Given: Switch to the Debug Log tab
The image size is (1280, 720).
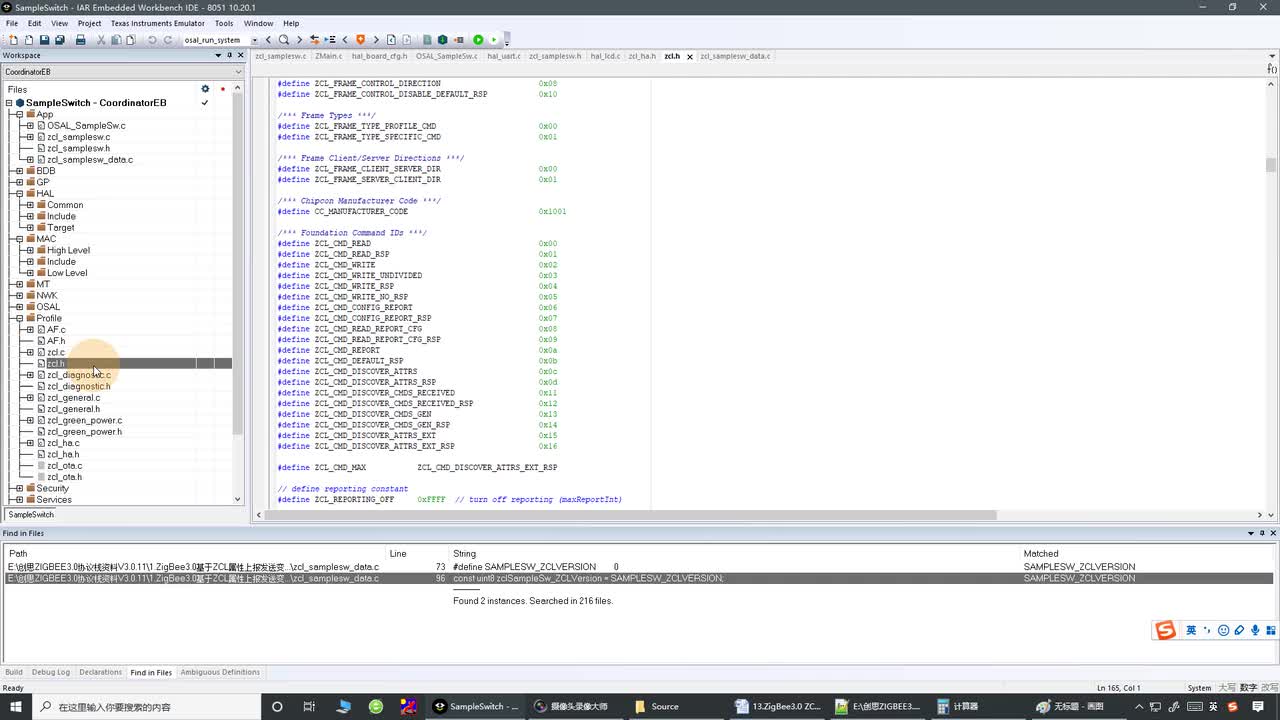Looking at the screenshot, I should coord(51,672).
